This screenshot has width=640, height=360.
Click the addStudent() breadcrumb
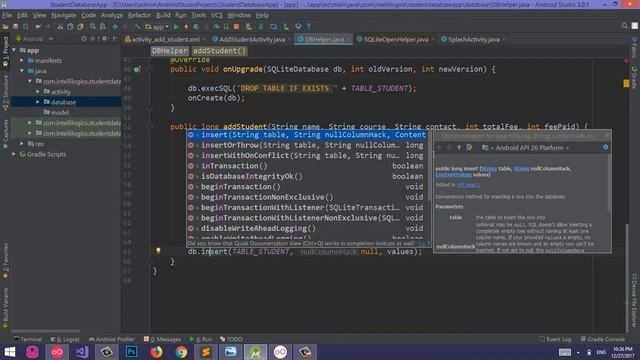[220, 51]
